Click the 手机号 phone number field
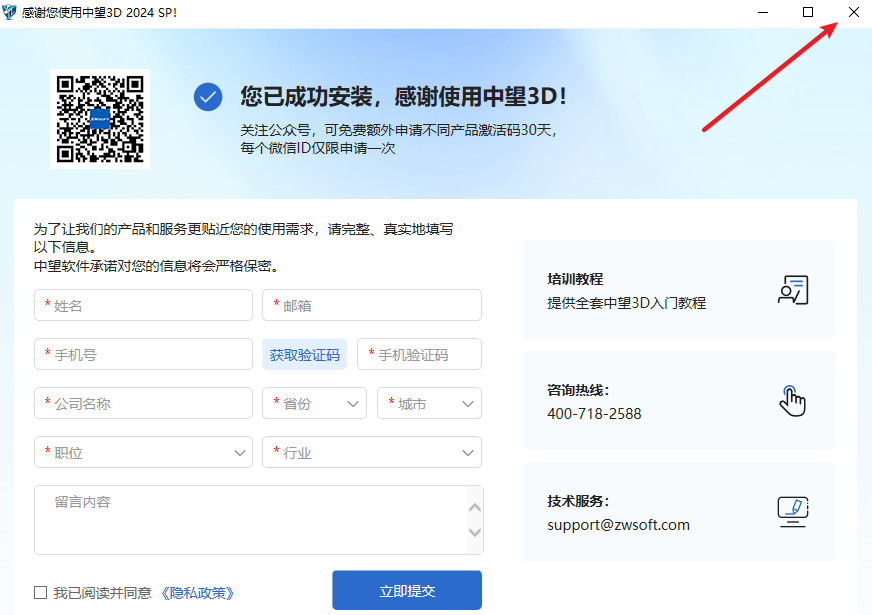872x615 pixels. (x=143, y=354)
